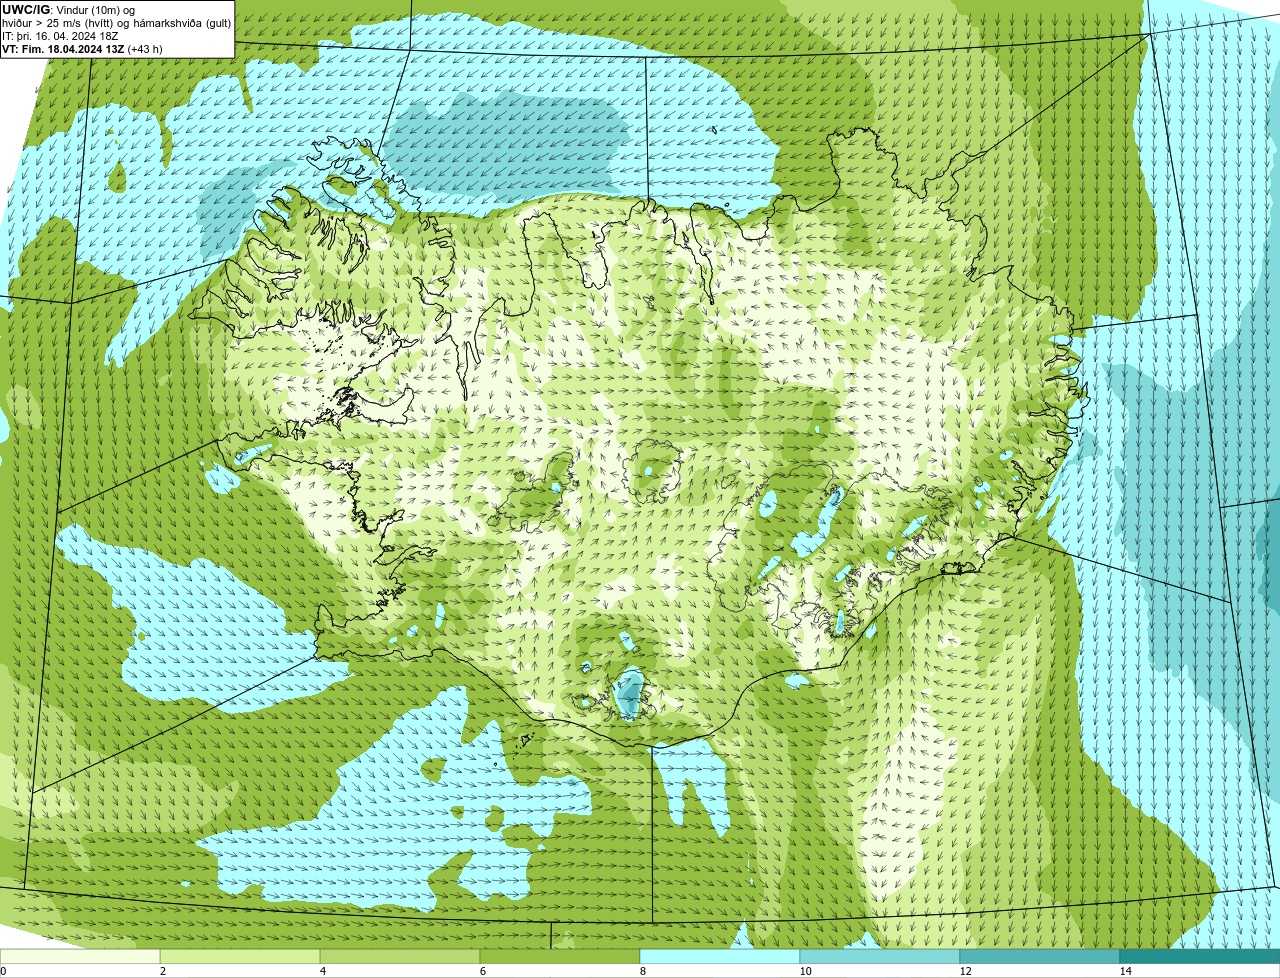
Task: Click the '4' label on the color scale
Action: coord(322,971)
